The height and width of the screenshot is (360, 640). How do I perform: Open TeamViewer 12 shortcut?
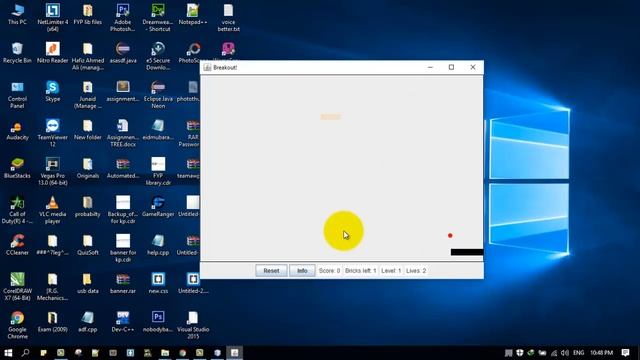tap(53, 133)
